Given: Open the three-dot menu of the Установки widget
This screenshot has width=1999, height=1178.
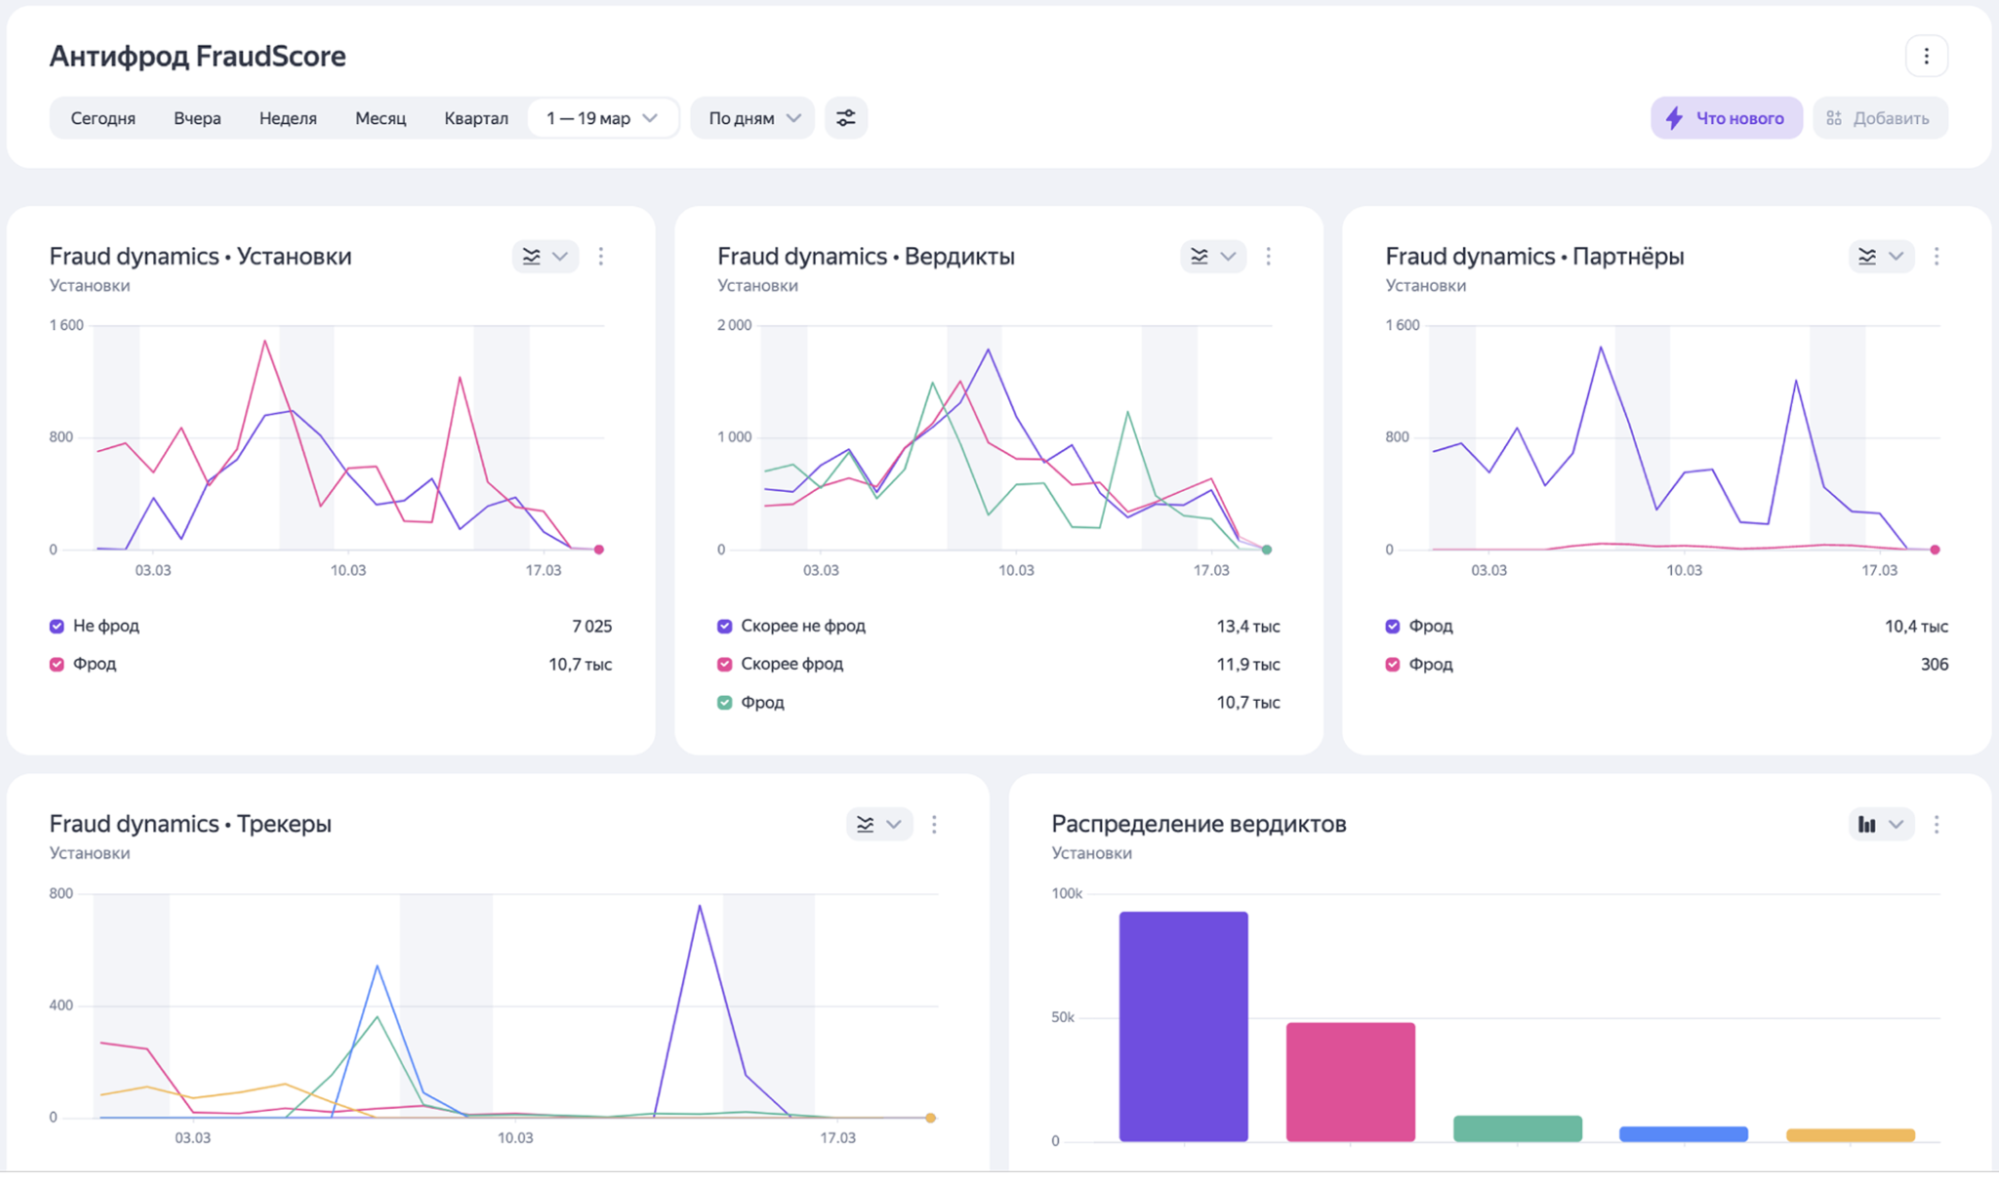Looking at the screenshot, I should 601,257.
